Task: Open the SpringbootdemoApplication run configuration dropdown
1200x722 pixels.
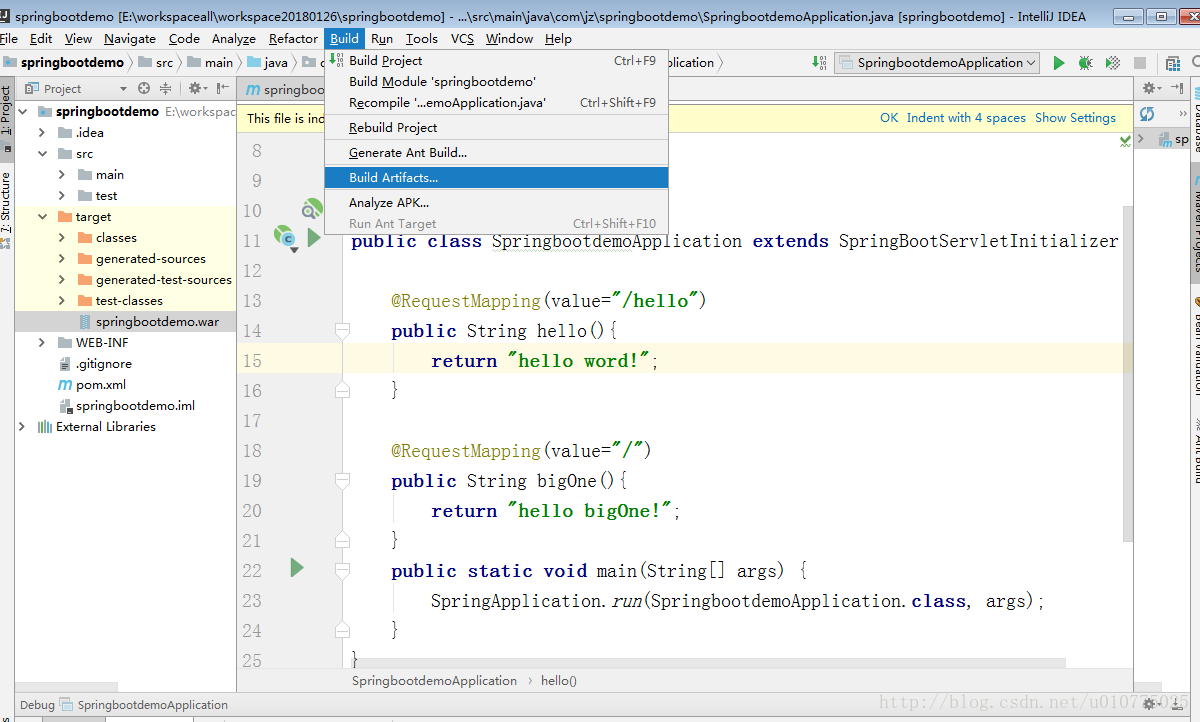Action: tap(937, 63)
